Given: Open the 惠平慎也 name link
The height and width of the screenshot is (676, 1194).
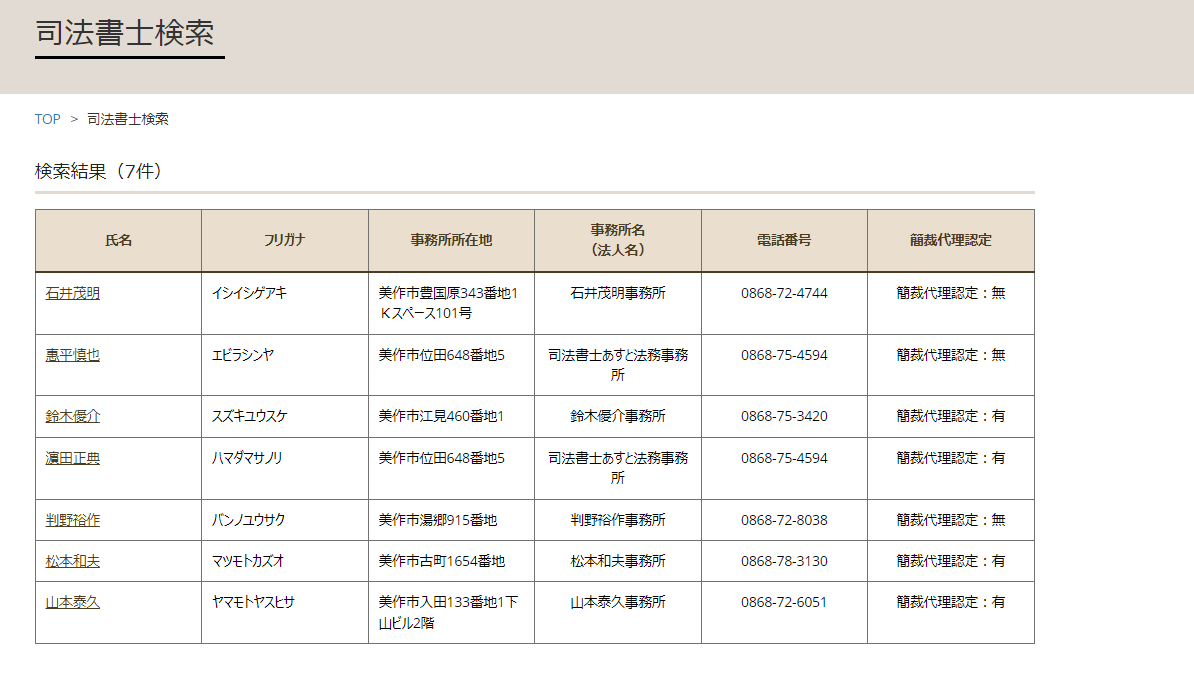Looking at the screenshot, I should pos(72,355).
